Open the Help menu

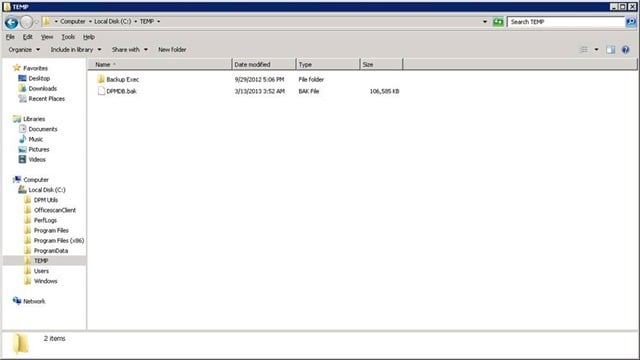(89, 37)
